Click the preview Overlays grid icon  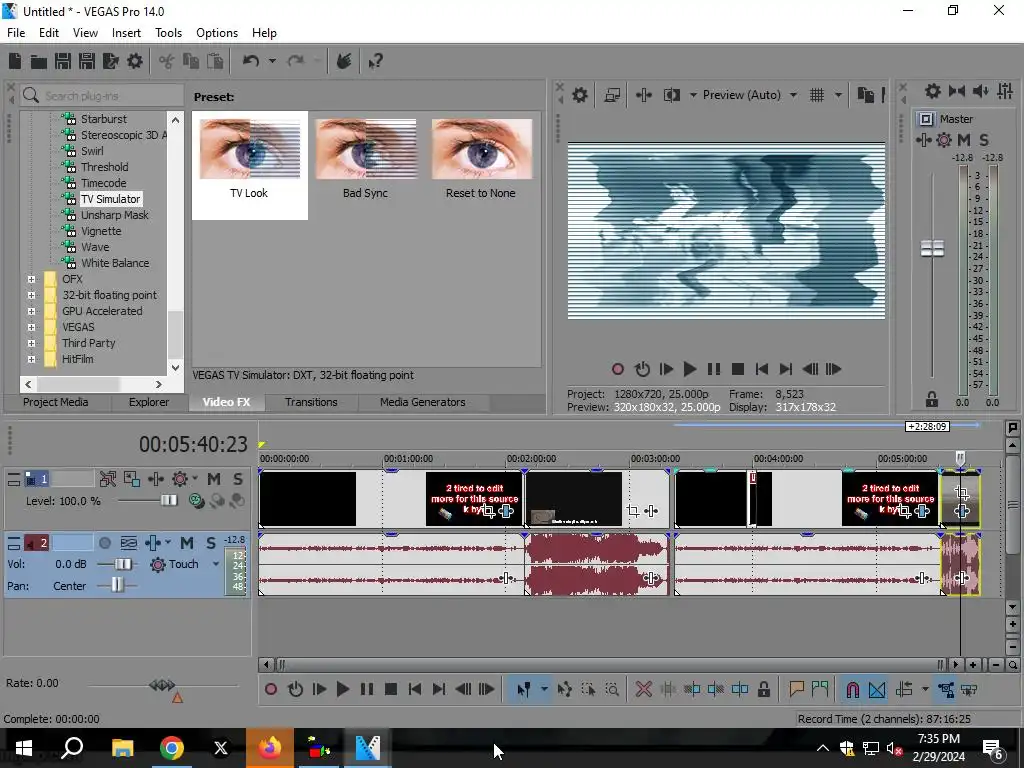pyautogui.click(x=817, y=95)
